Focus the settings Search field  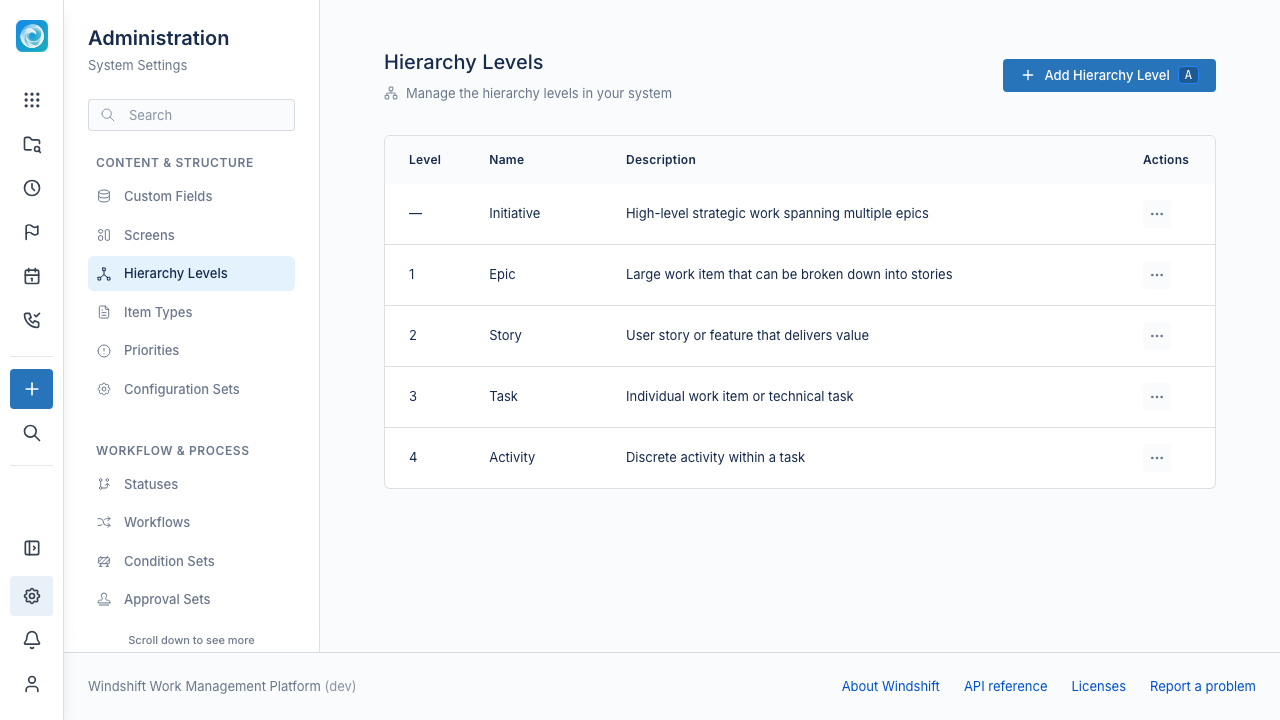[x=191, y=115]
